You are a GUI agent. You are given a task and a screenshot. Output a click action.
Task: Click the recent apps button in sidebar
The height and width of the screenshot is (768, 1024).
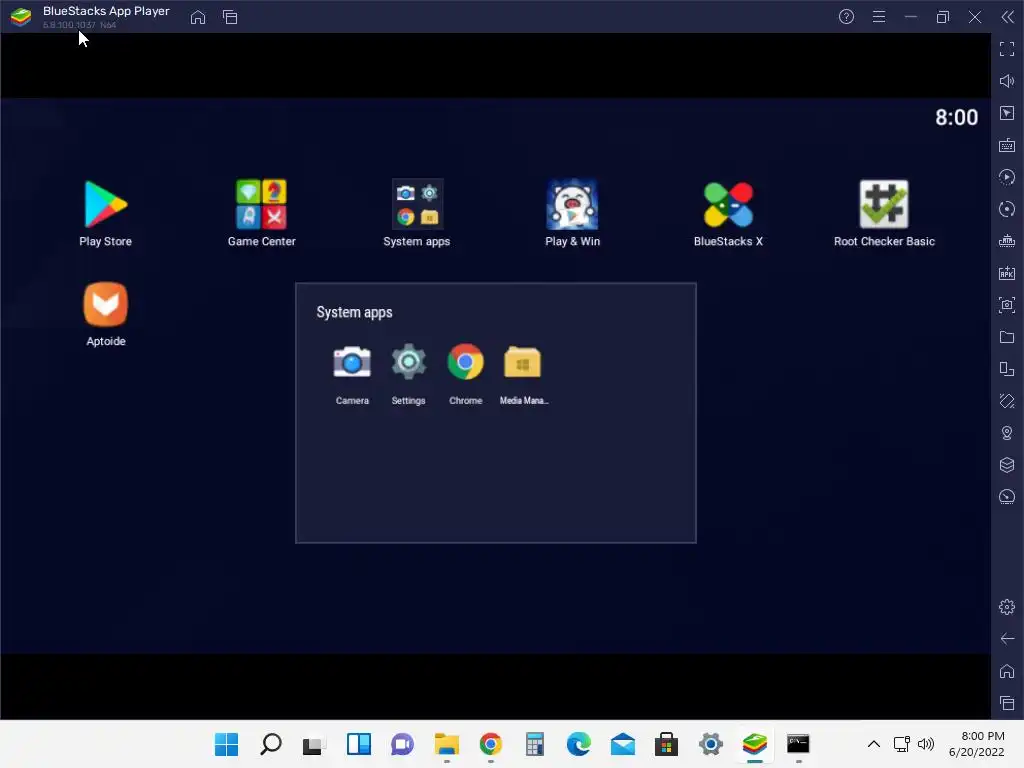[x=1007, y=703]
